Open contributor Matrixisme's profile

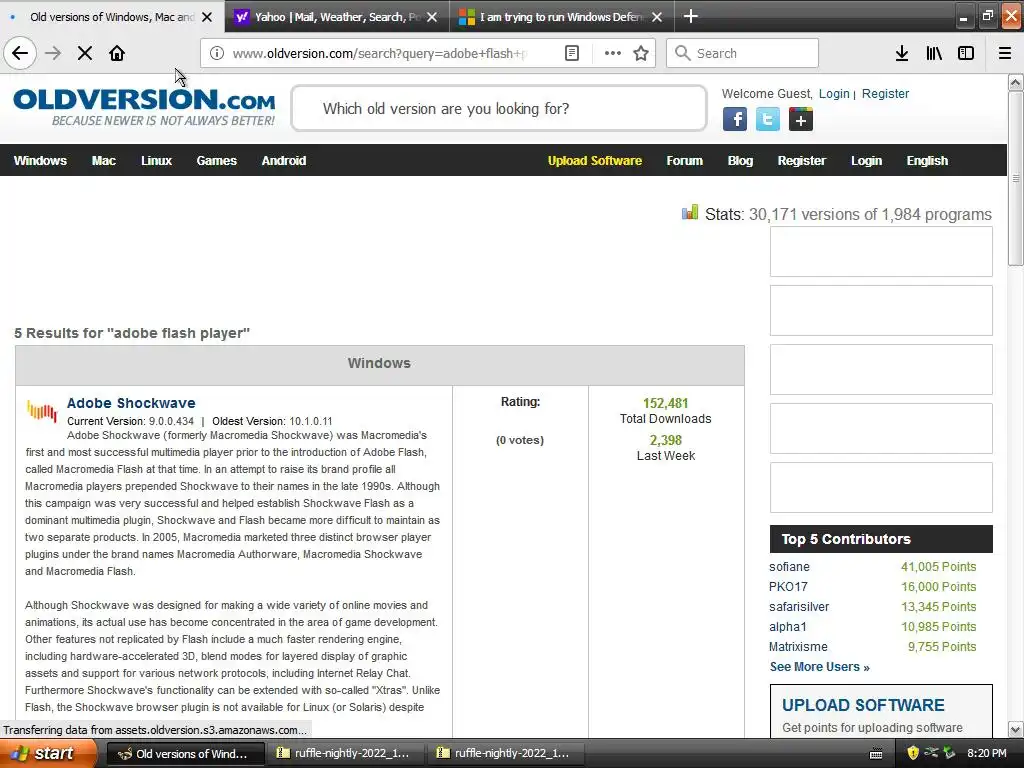798,647
